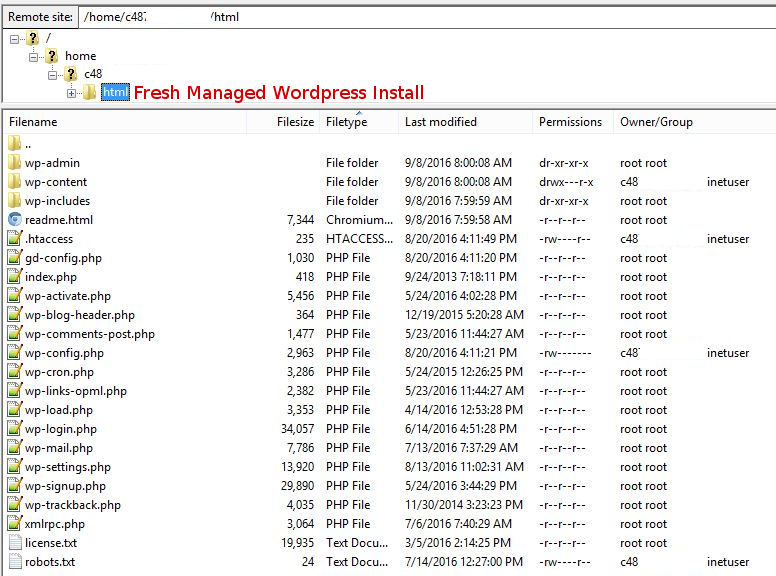The height and width of the screenshot is (576, 776).
Task: Select the wp-config.php filename
Action: coord(64,353)
